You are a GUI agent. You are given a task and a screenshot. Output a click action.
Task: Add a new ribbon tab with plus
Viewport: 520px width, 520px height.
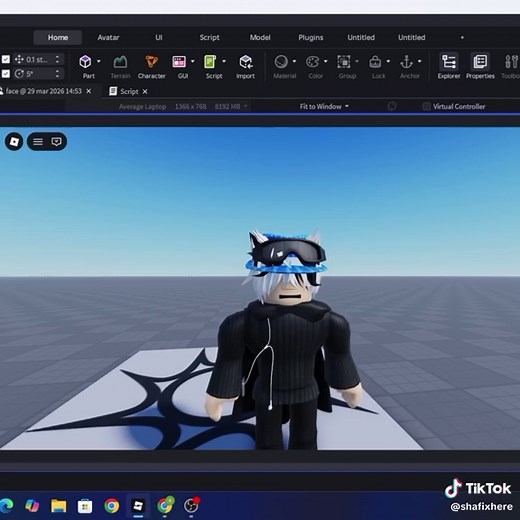point(462,37)
